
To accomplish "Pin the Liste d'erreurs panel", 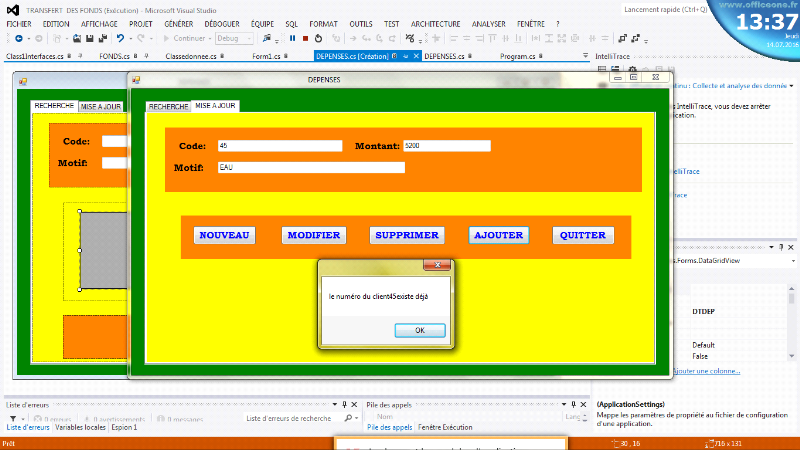I will tap(346, 405).
